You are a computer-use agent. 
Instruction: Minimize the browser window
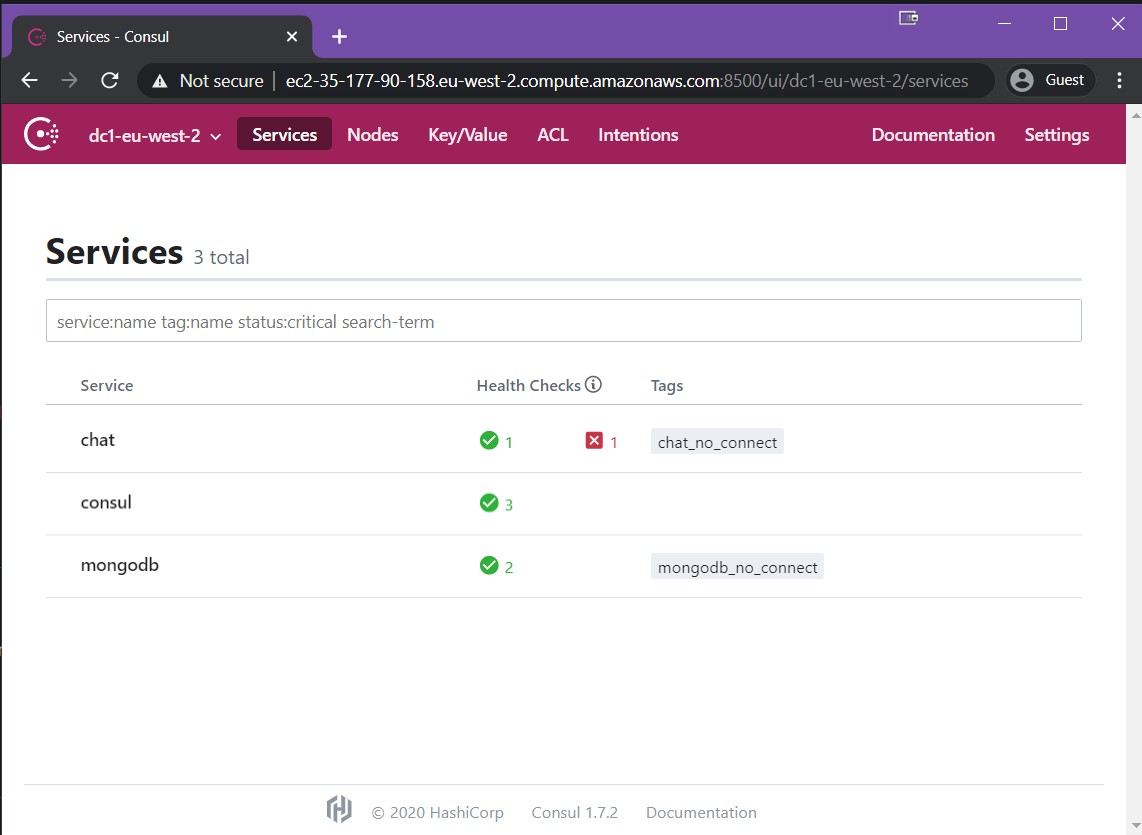[x=1004, y=23]
